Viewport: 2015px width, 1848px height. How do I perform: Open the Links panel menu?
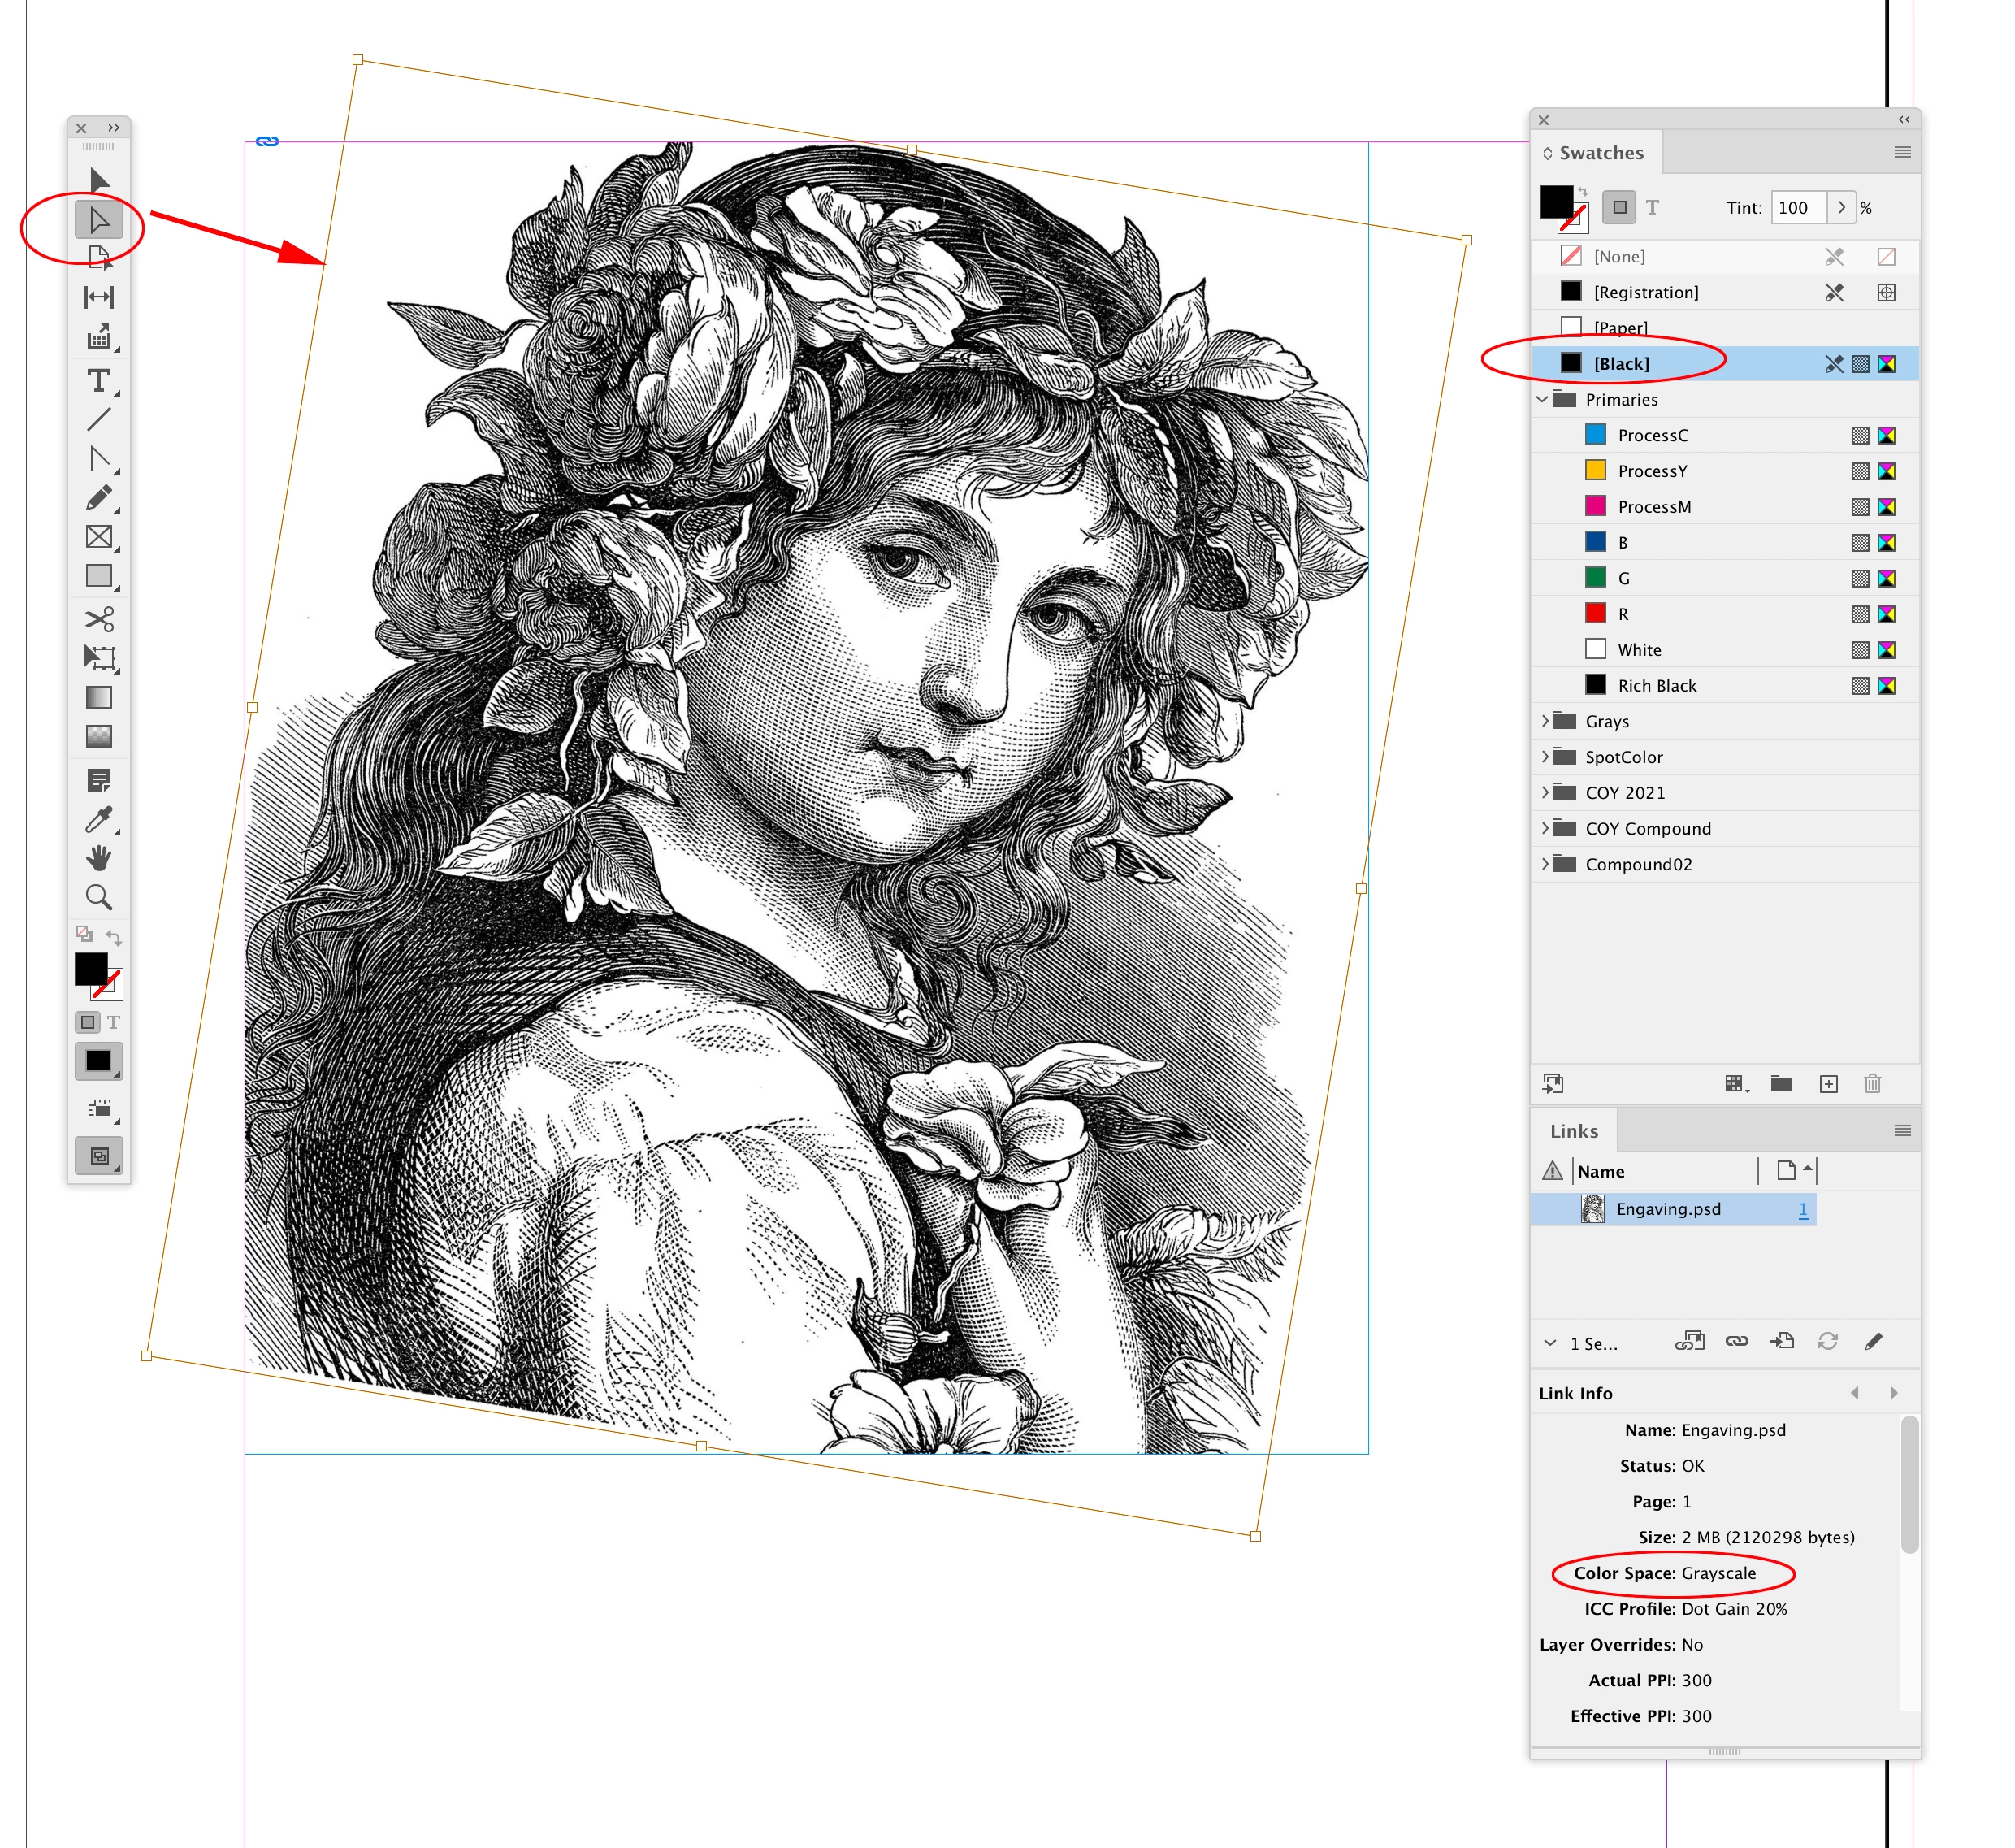pyautogui.click(x=1902, y=1131)
